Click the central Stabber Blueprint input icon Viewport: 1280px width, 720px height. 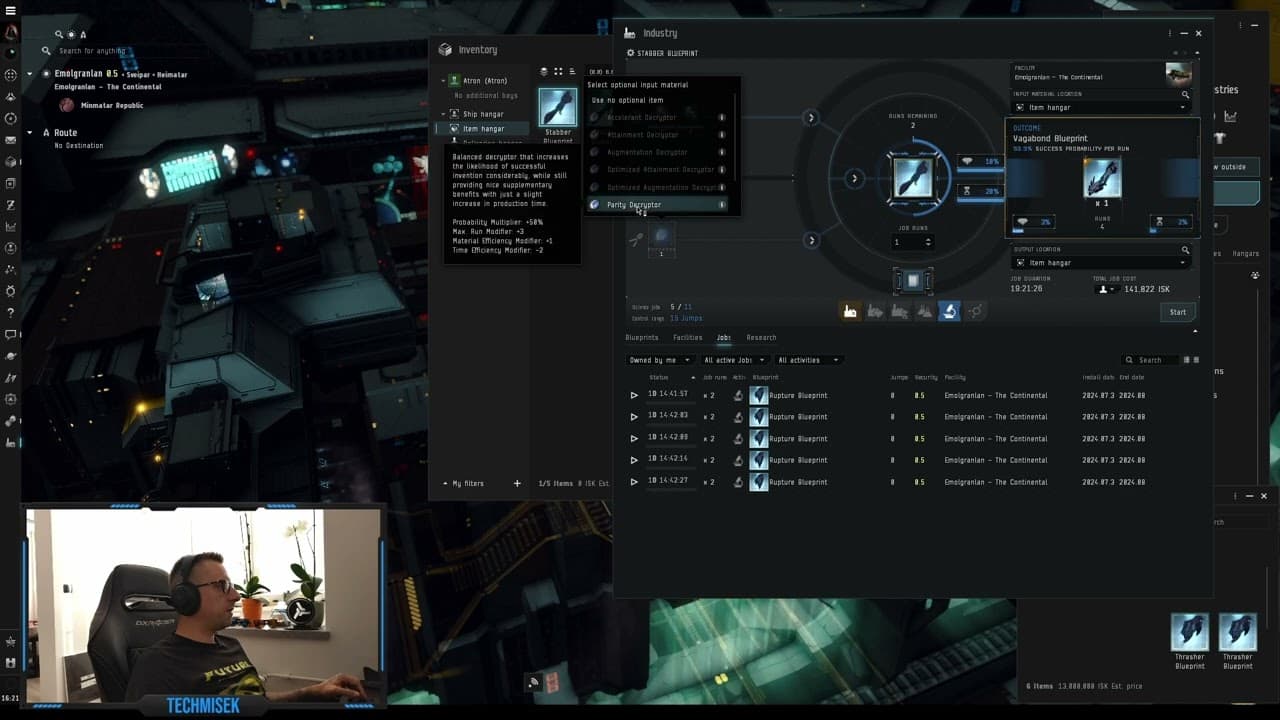(913, 178)
